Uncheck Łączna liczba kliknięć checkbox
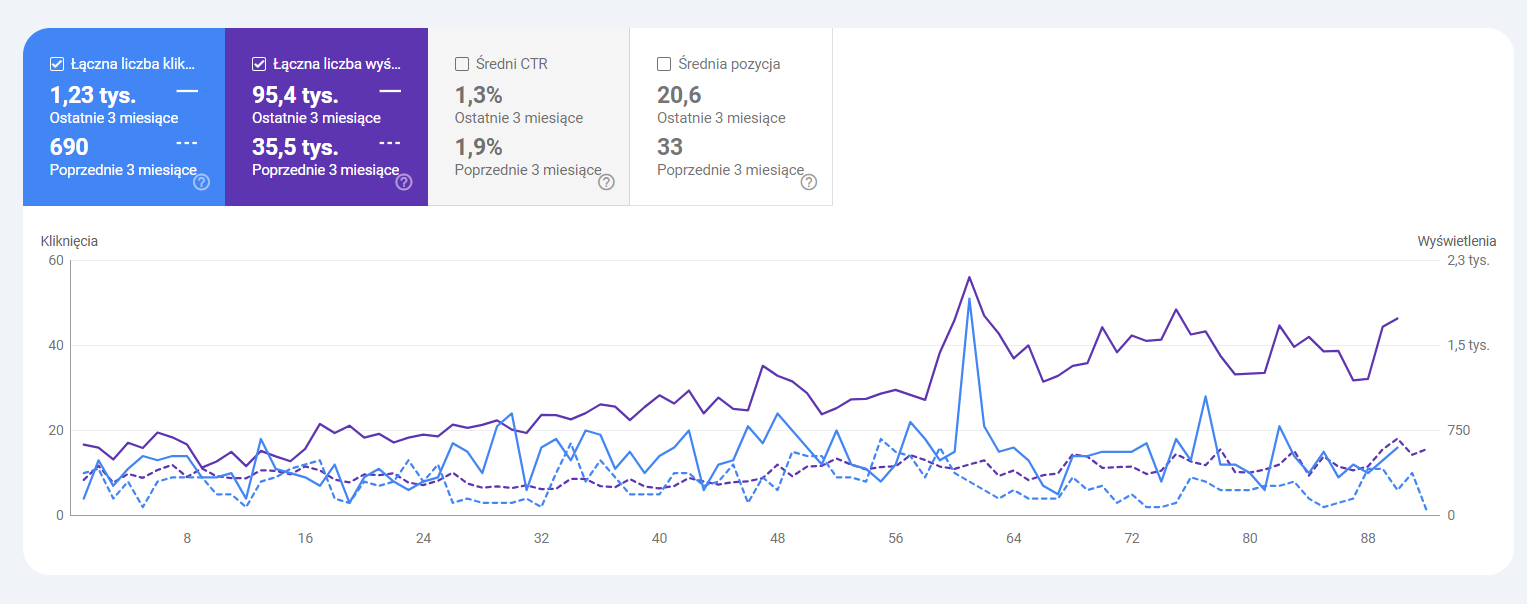Image resolution: width=1527 pixels, height=604 pixels. (57, 64)
